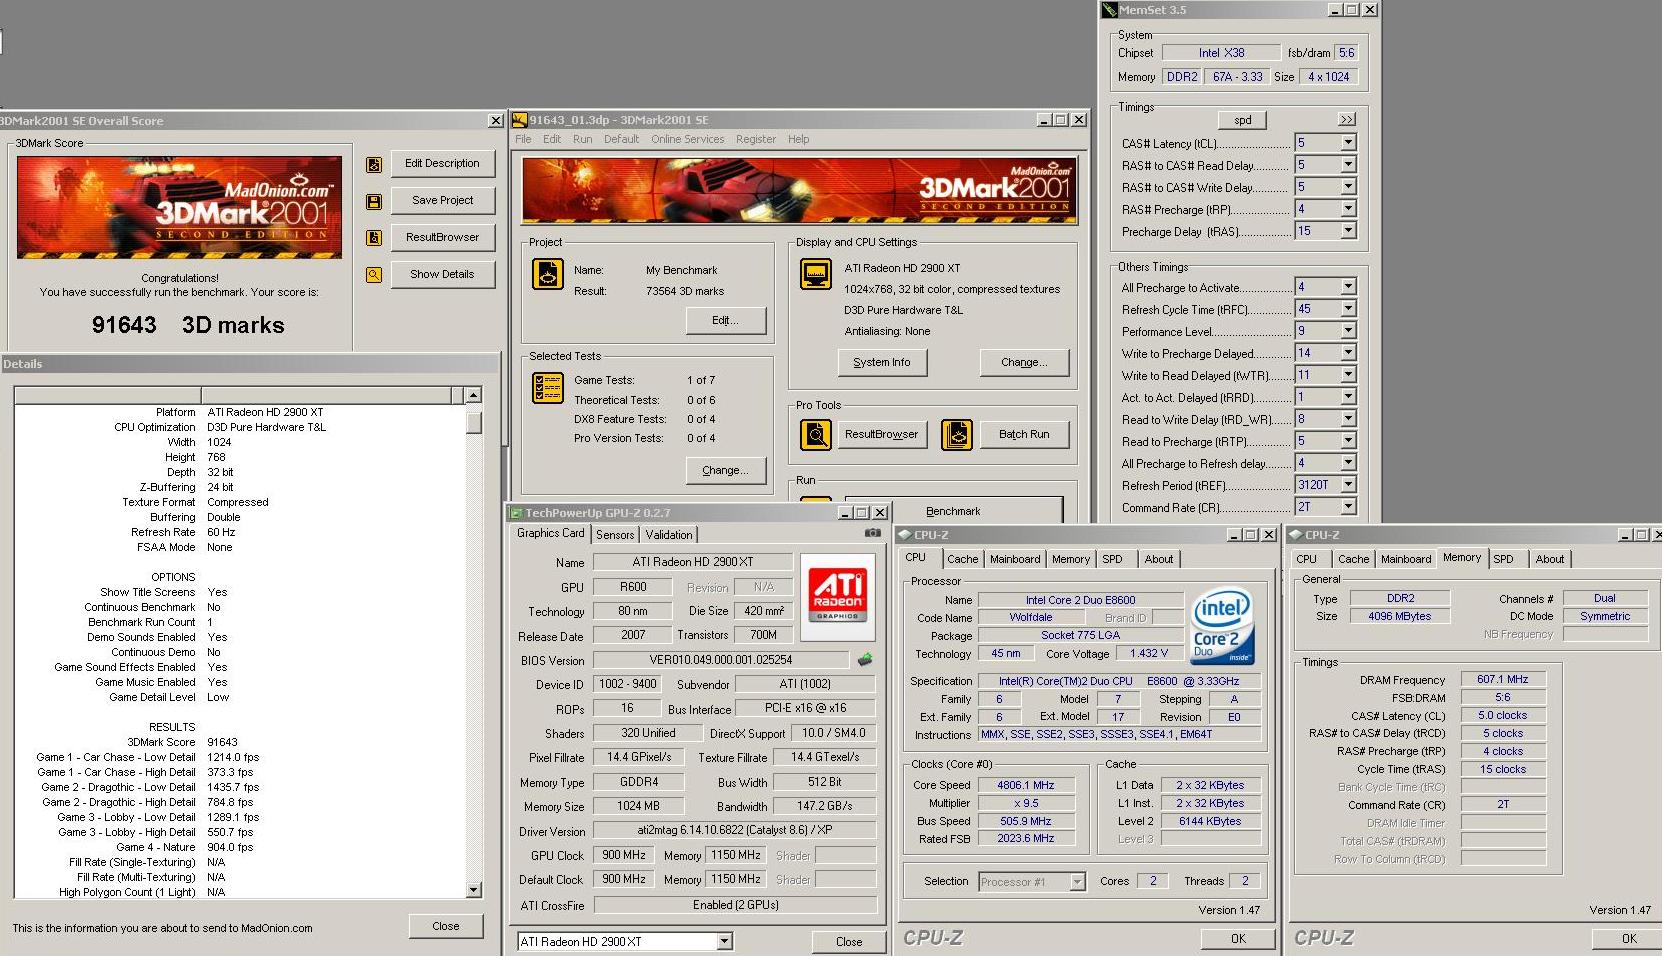Open Refresh Period (tREF) dropdown
Screen dimensions: 1662x956
[1348, 485]
